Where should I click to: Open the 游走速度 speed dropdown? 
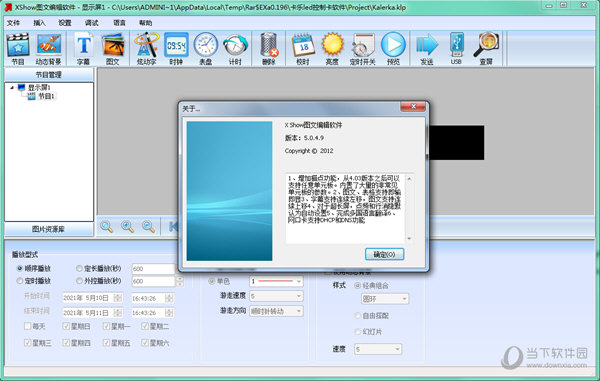[x=276, y=296]
